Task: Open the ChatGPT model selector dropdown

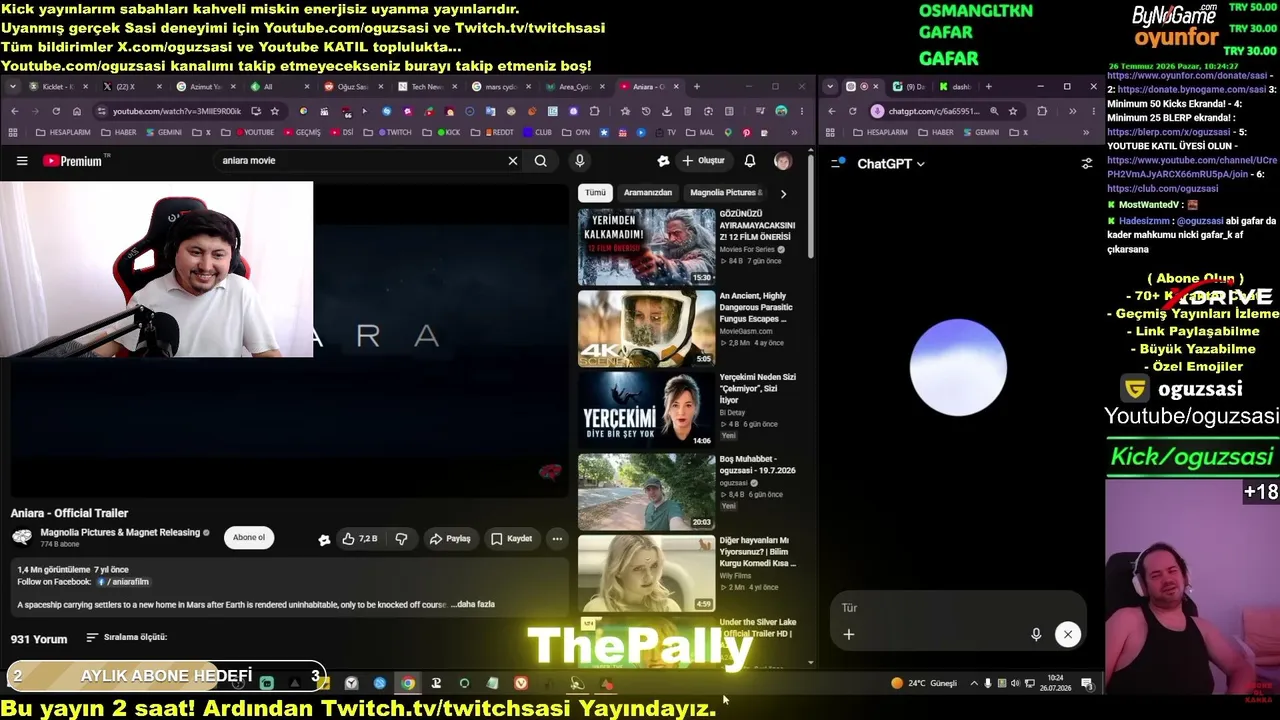Action: pos(891,164)
